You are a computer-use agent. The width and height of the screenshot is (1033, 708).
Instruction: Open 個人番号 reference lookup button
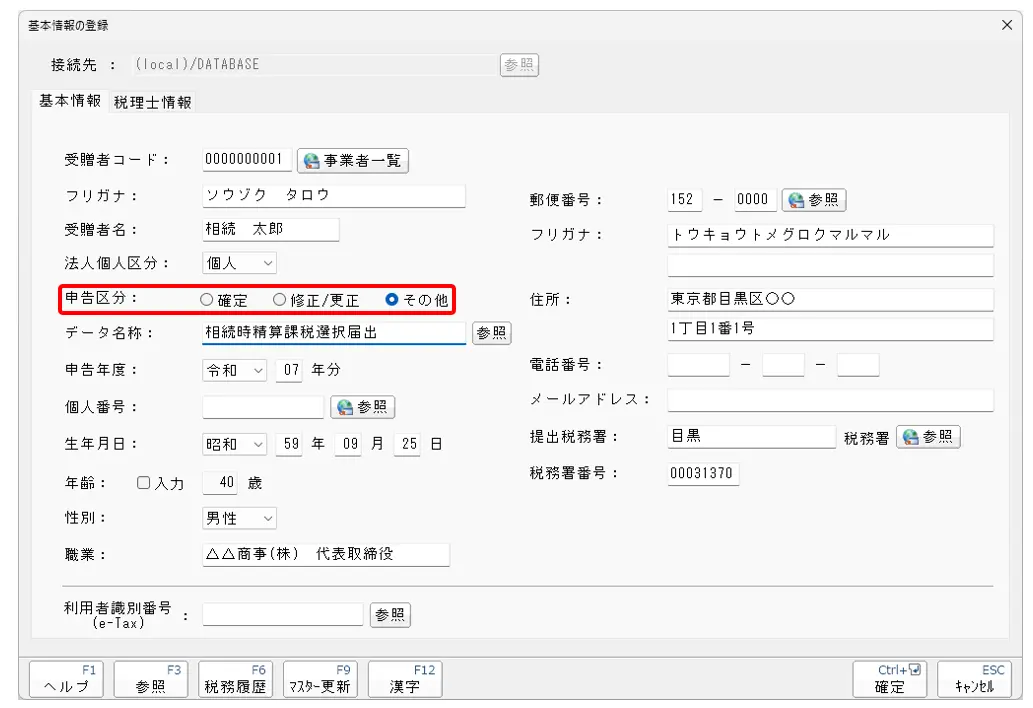pos(362,407)
